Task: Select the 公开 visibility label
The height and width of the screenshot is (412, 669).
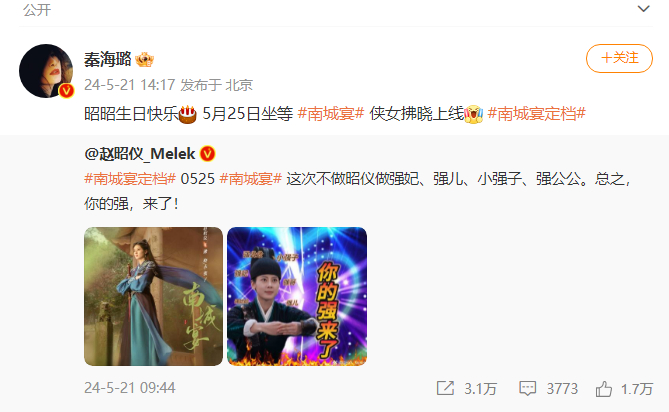Action: 37,10
